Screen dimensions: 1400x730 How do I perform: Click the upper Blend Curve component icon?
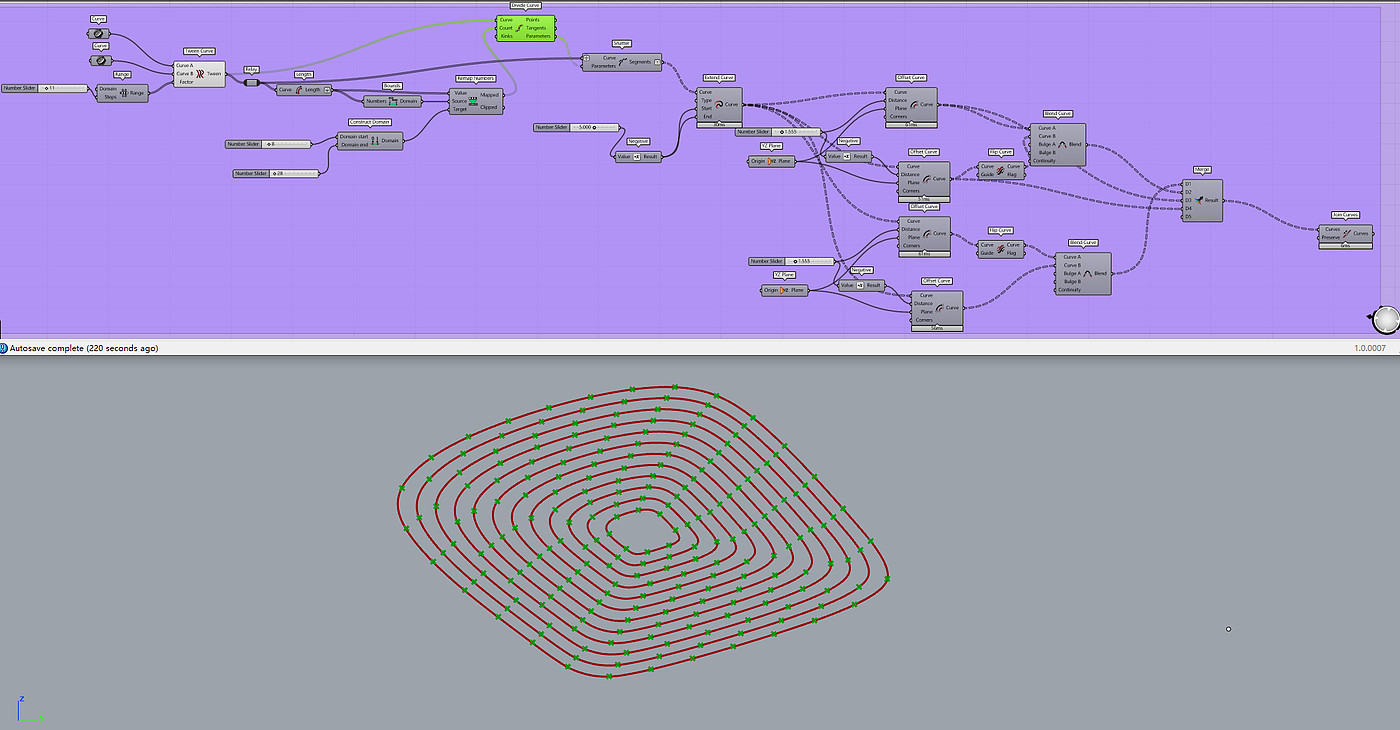1061,144
